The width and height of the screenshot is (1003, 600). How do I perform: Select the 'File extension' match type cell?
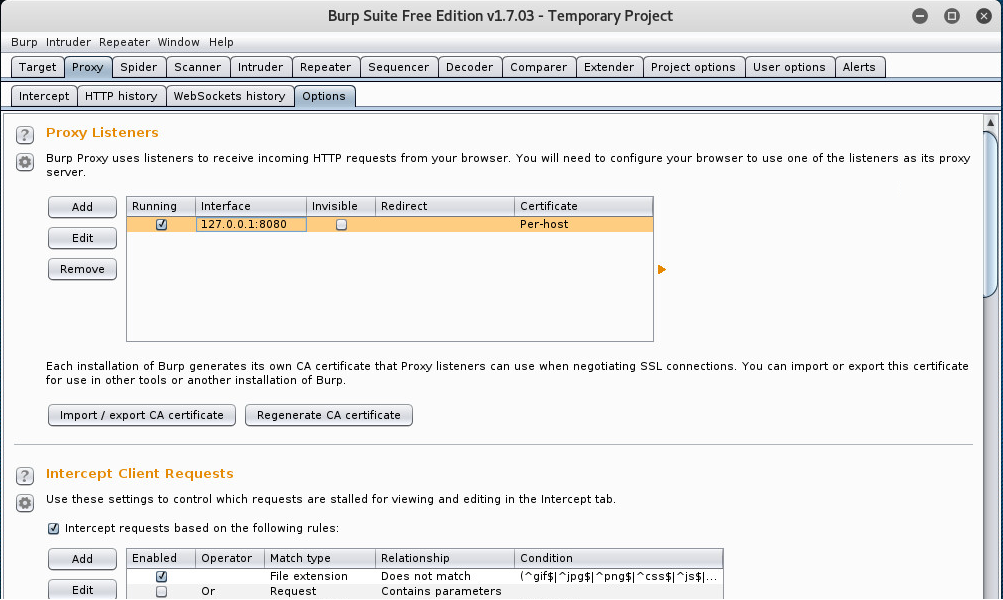[320, 576]
